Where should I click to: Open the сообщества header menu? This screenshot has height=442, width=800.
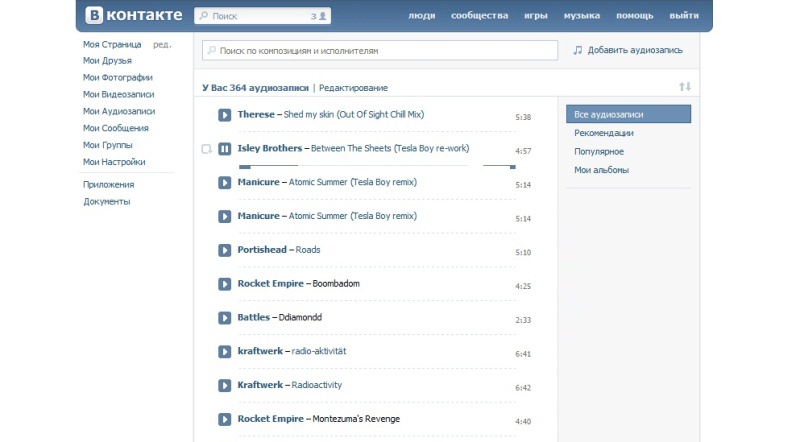(480, 15)
